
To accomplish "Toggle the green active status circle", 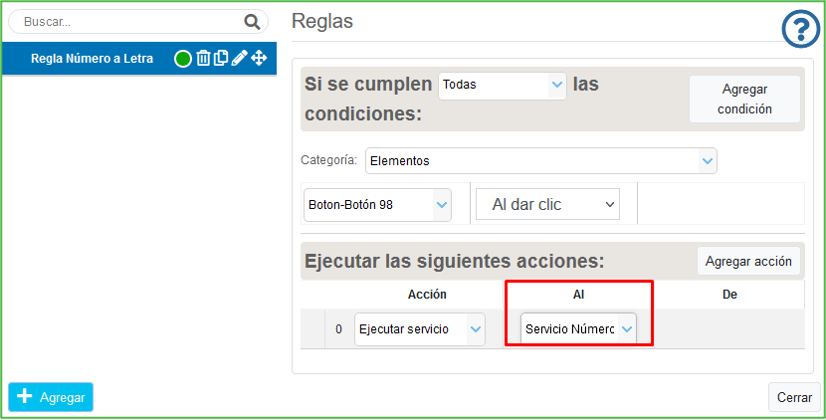I will [183, 59].
